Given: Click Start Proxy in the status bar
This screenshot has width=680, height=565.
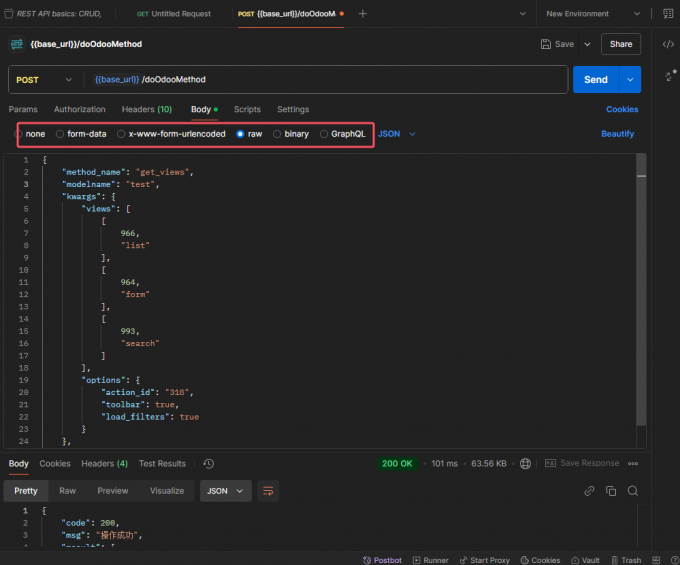Looking at the screenshot, I should (484, 560).
